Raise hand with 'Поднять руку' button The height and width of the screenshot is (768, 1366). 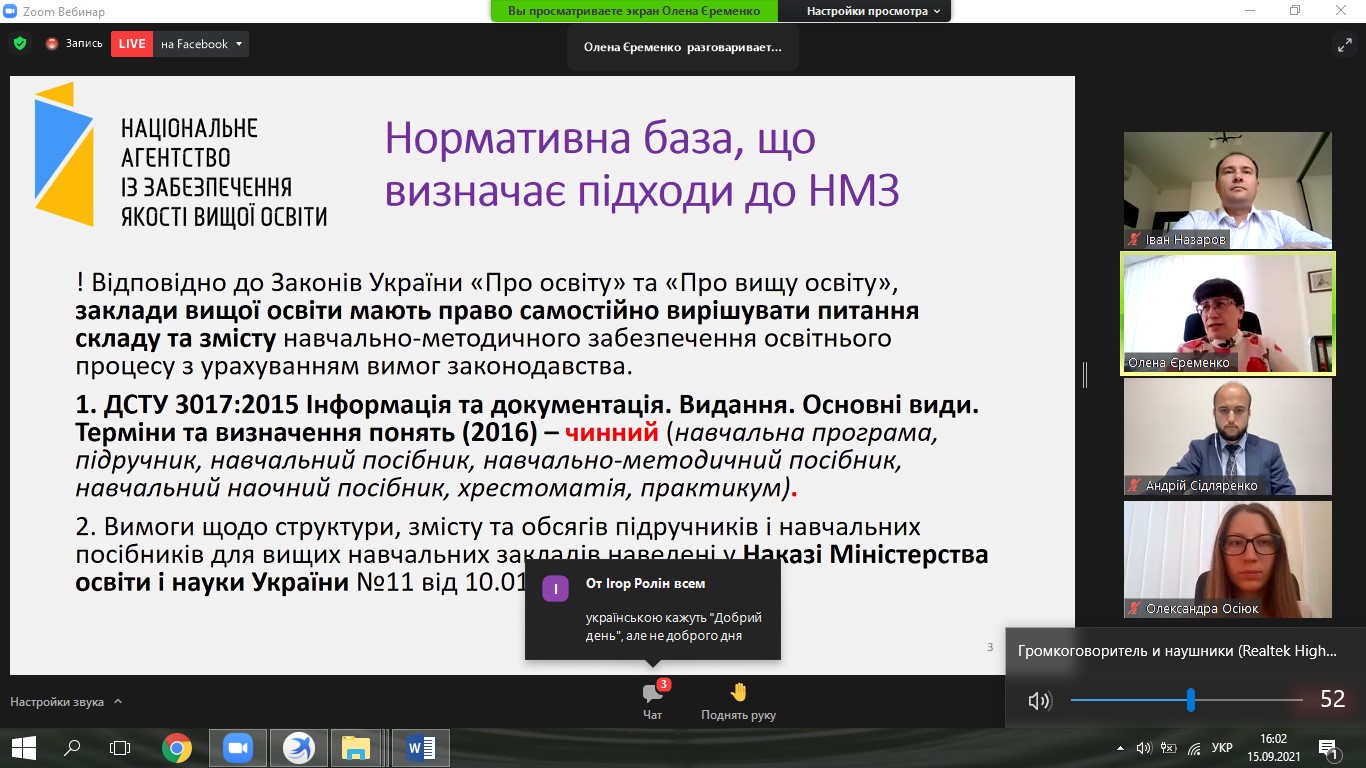pyautogui.click(x=738, y=701)
